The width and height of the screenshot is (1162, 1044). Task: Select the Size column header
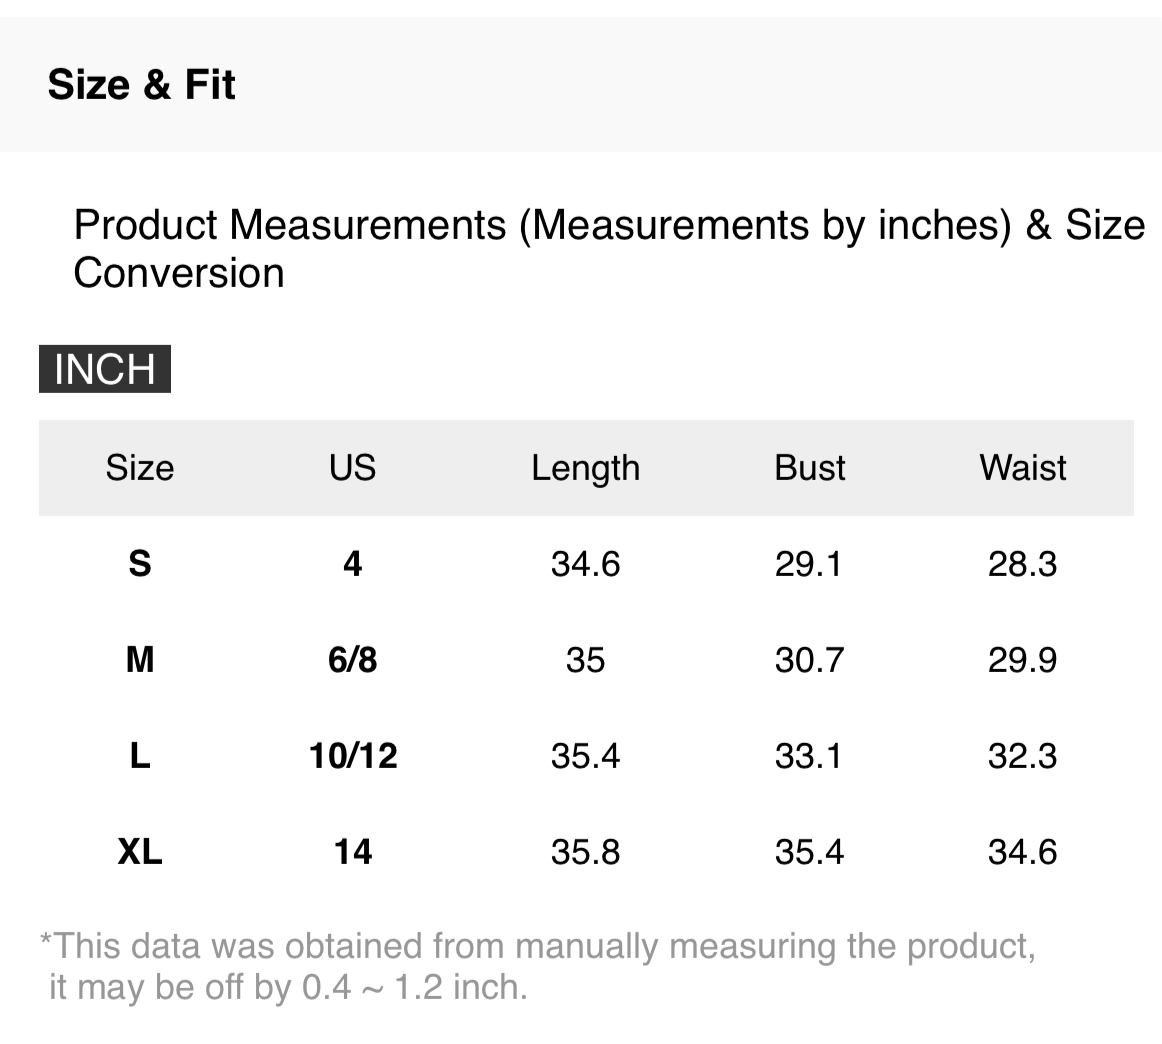(x=140, y=468)
